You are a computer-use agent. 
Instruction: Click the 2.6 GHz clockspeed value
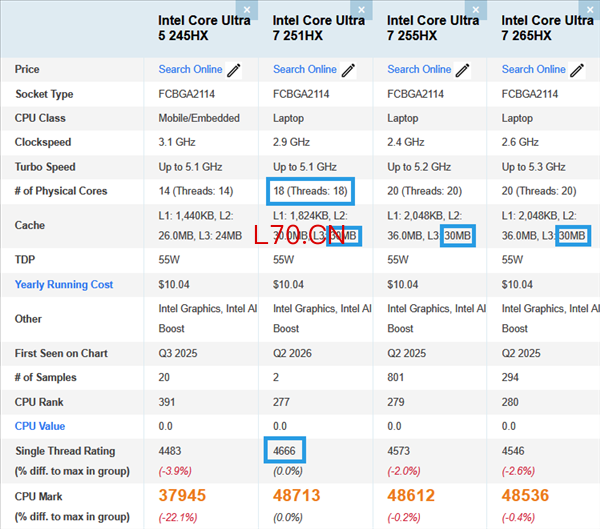coord(520,142)
